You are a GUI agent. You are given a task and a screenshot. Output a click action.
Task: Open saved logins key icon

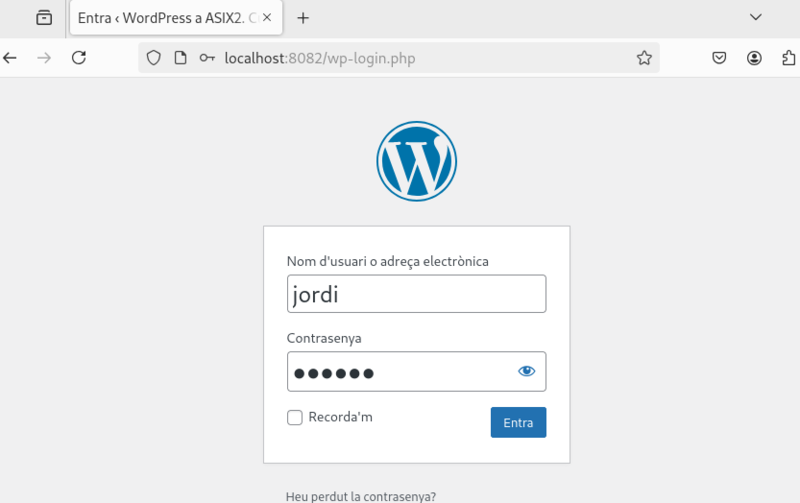(207, 58)
